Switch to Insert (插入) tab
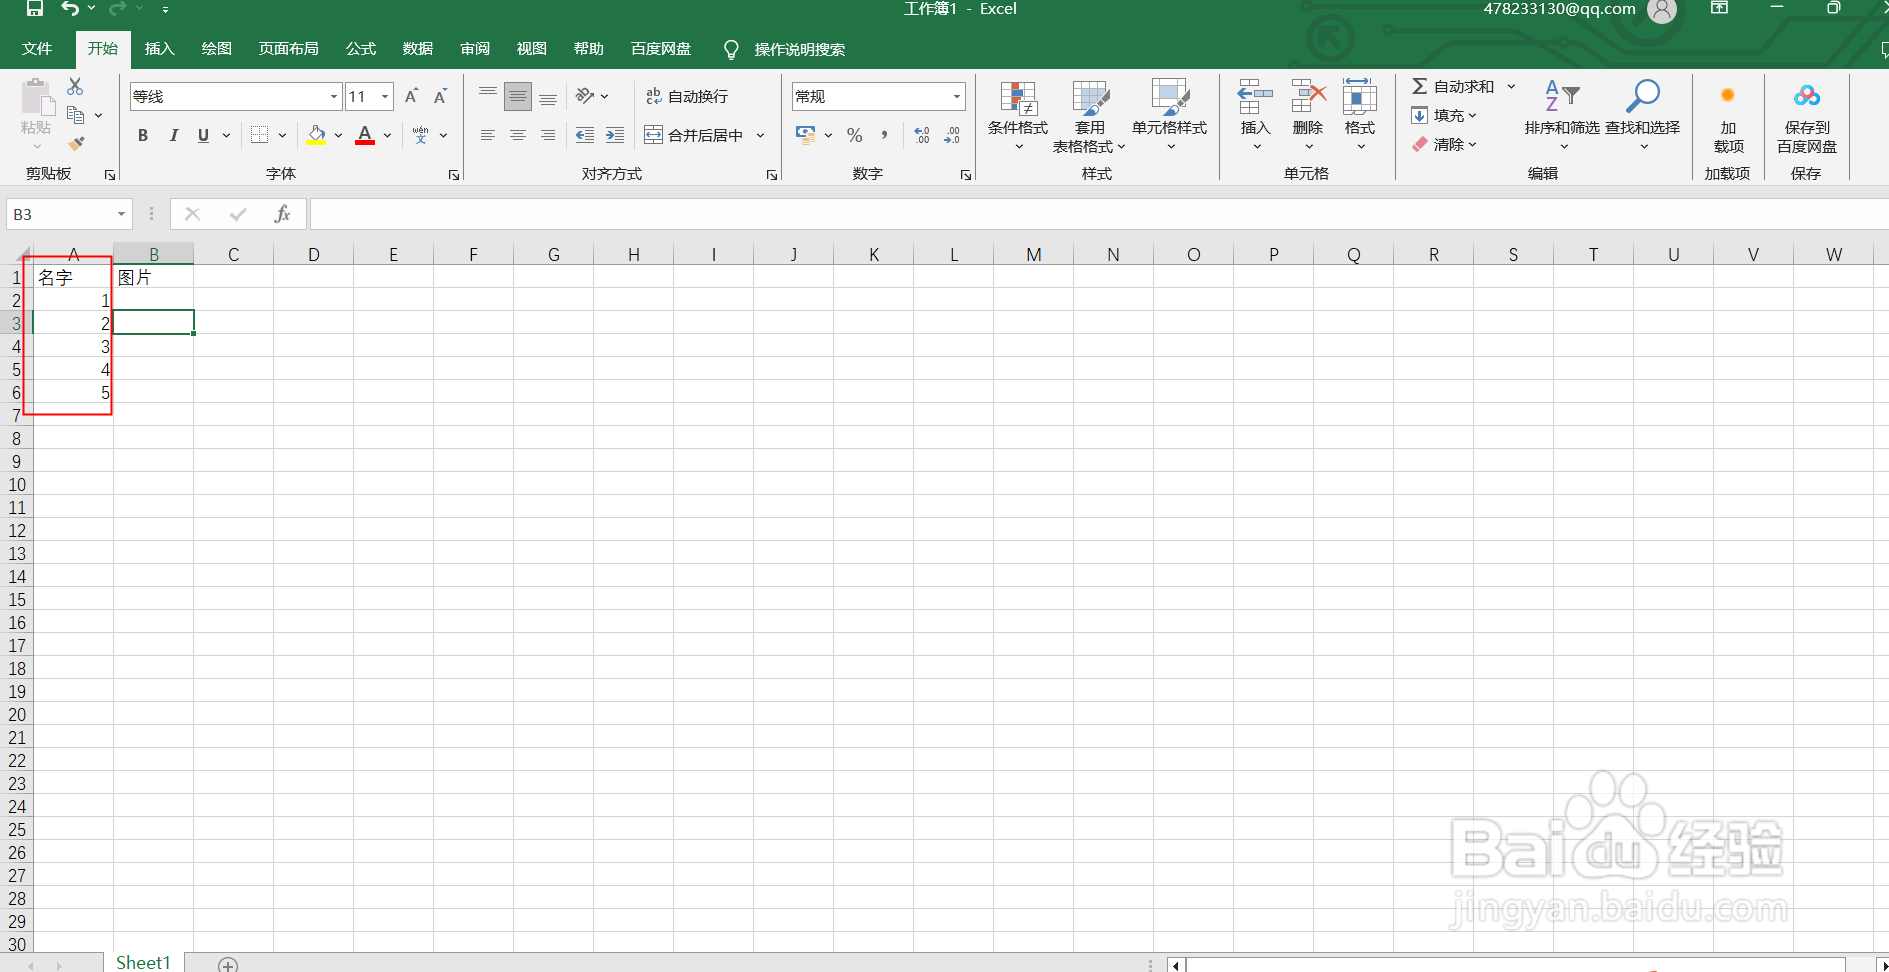Viewport: 1889px width, 972px height. click(159, 48)
